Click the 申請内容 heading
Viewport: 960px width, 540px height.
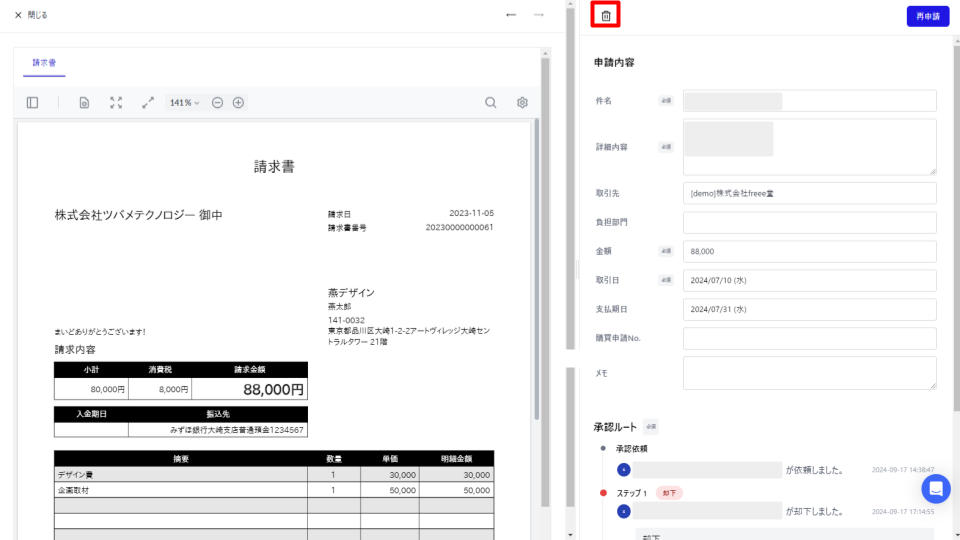point(614,62)
